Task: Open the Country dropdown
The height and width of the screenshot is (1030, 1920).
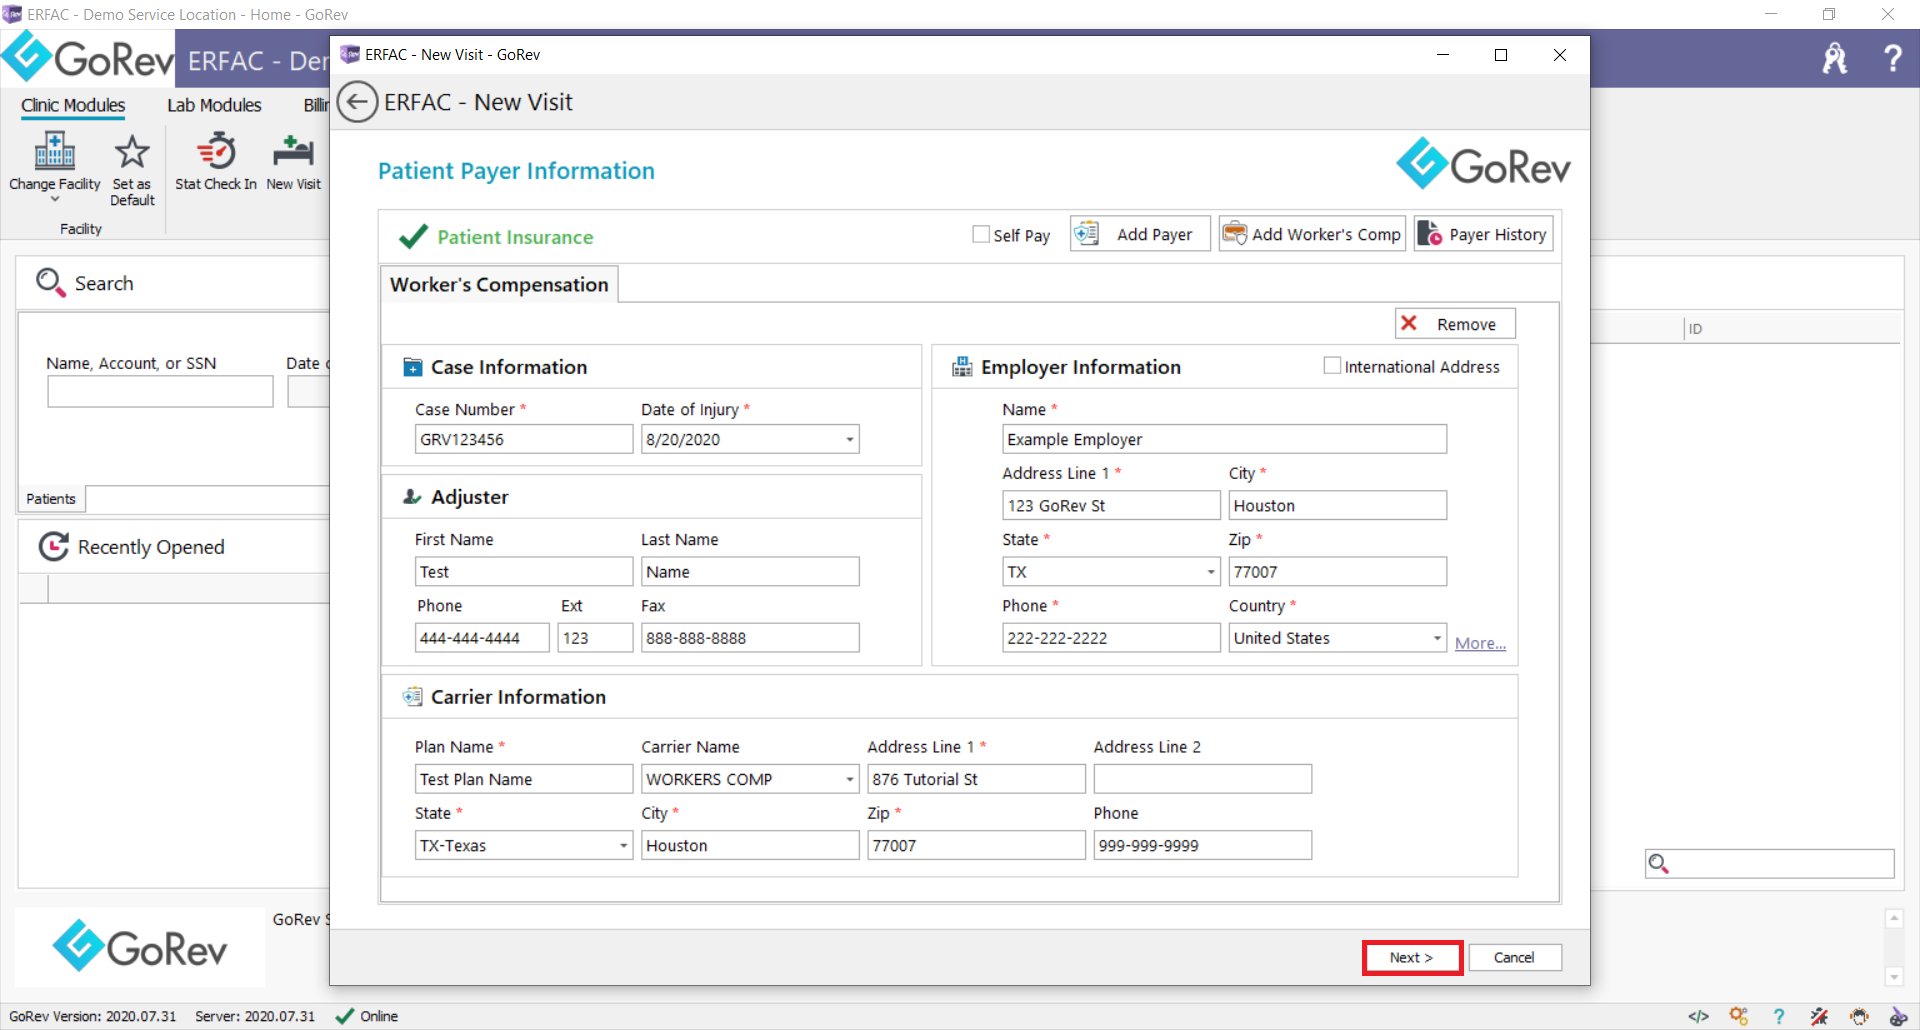Action: [x=1437, y=638]
